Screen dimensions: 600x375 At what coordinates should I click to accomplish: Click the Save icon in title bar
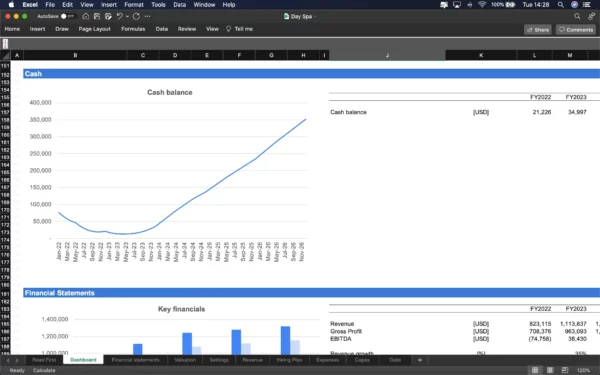point(97,16)
